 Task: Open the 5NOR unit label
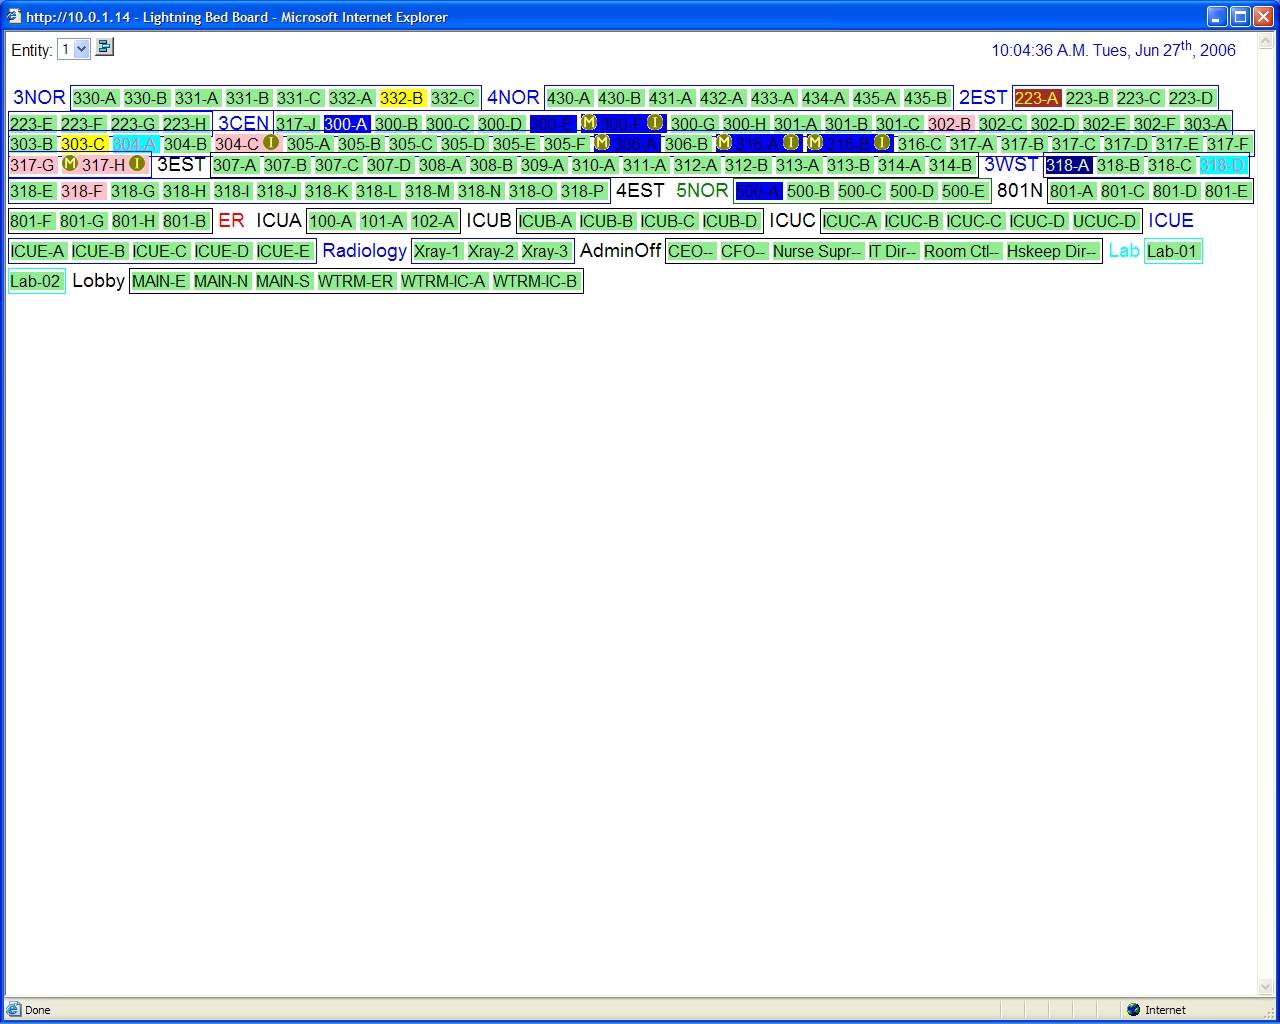click(702, 190)
